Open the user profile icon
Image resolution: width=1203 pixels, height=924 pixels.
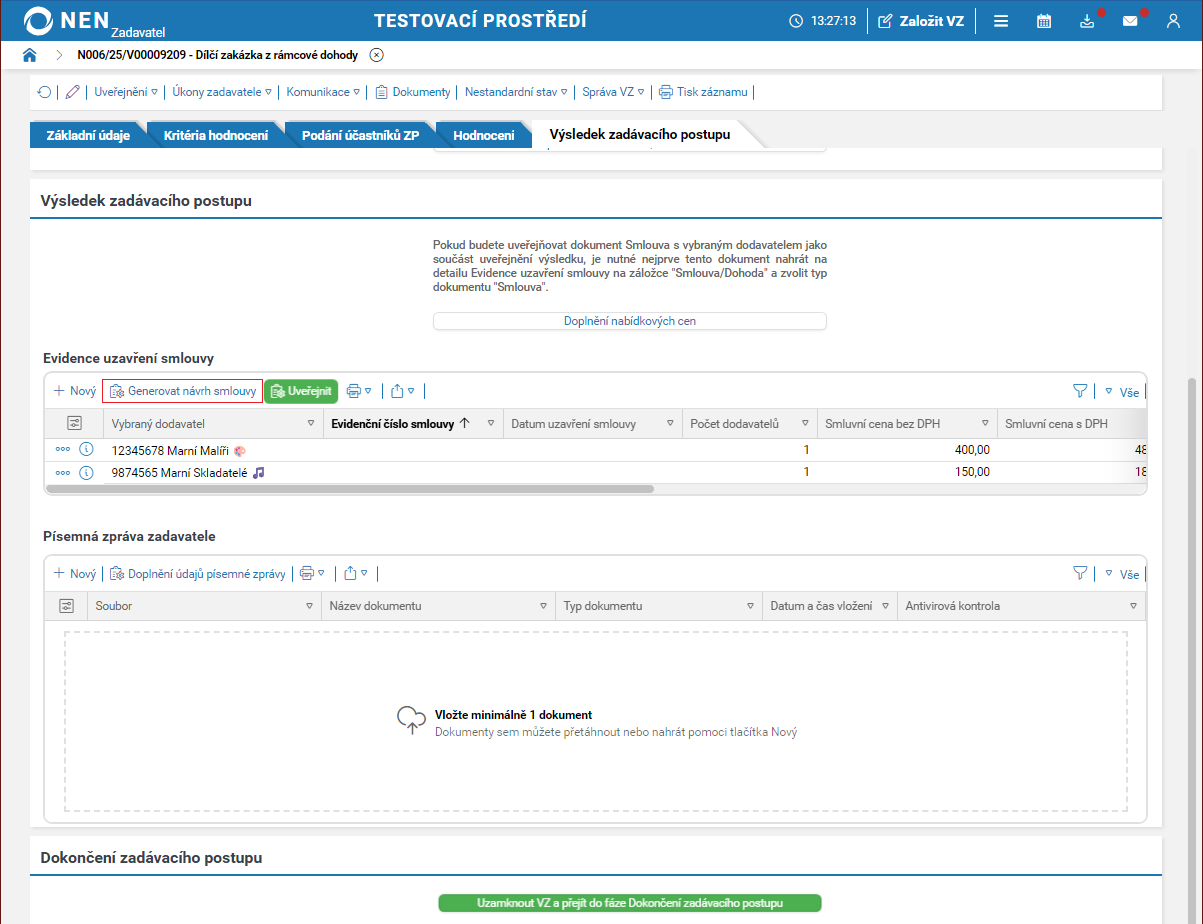point(1174,21)
